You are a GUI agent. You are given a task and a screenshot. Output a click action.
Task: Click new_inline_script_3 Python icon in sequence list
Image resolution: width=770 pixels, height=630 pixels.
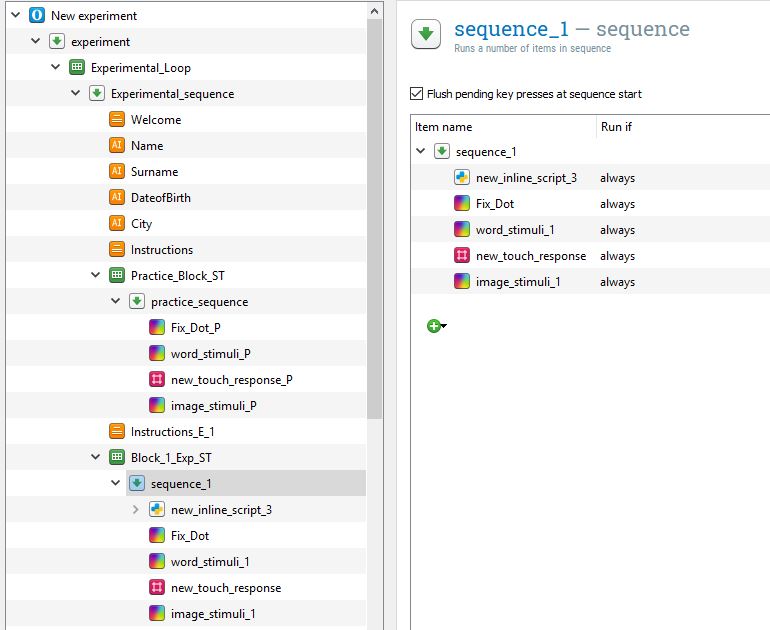click(x=462, y=178)
